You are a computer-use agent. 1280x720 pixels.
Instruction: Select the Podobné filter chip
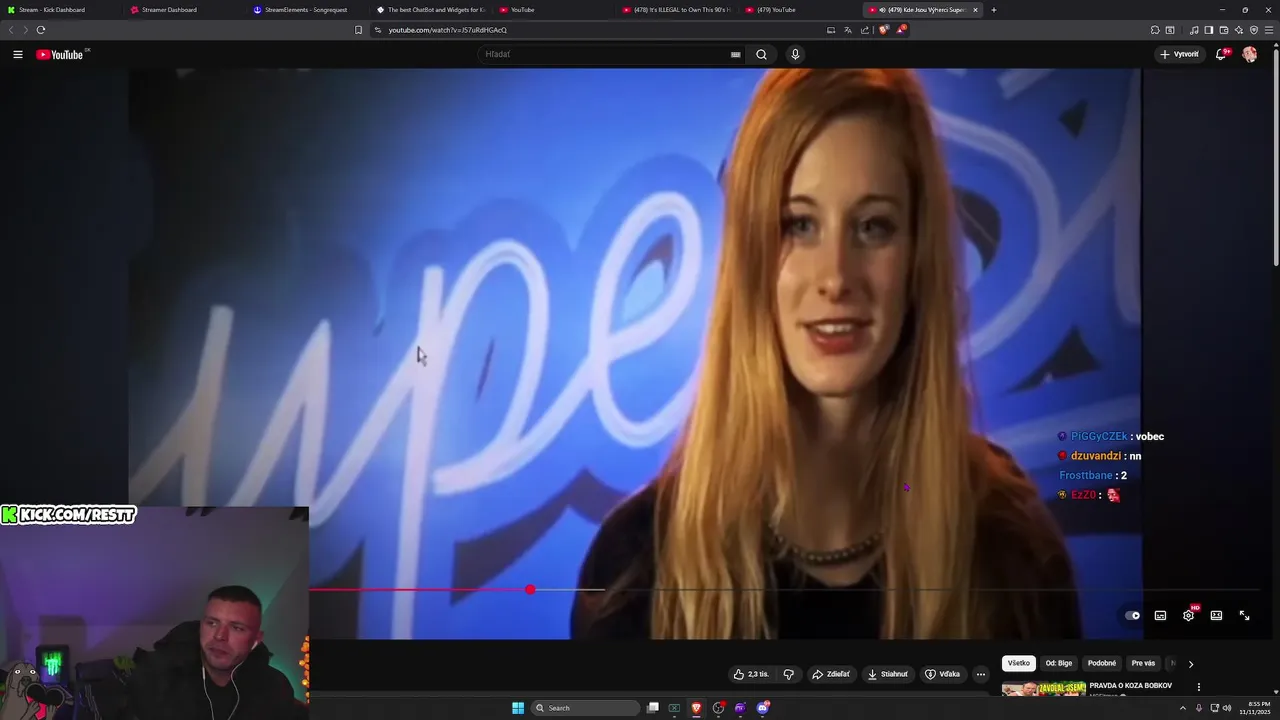click(1102, 663)
